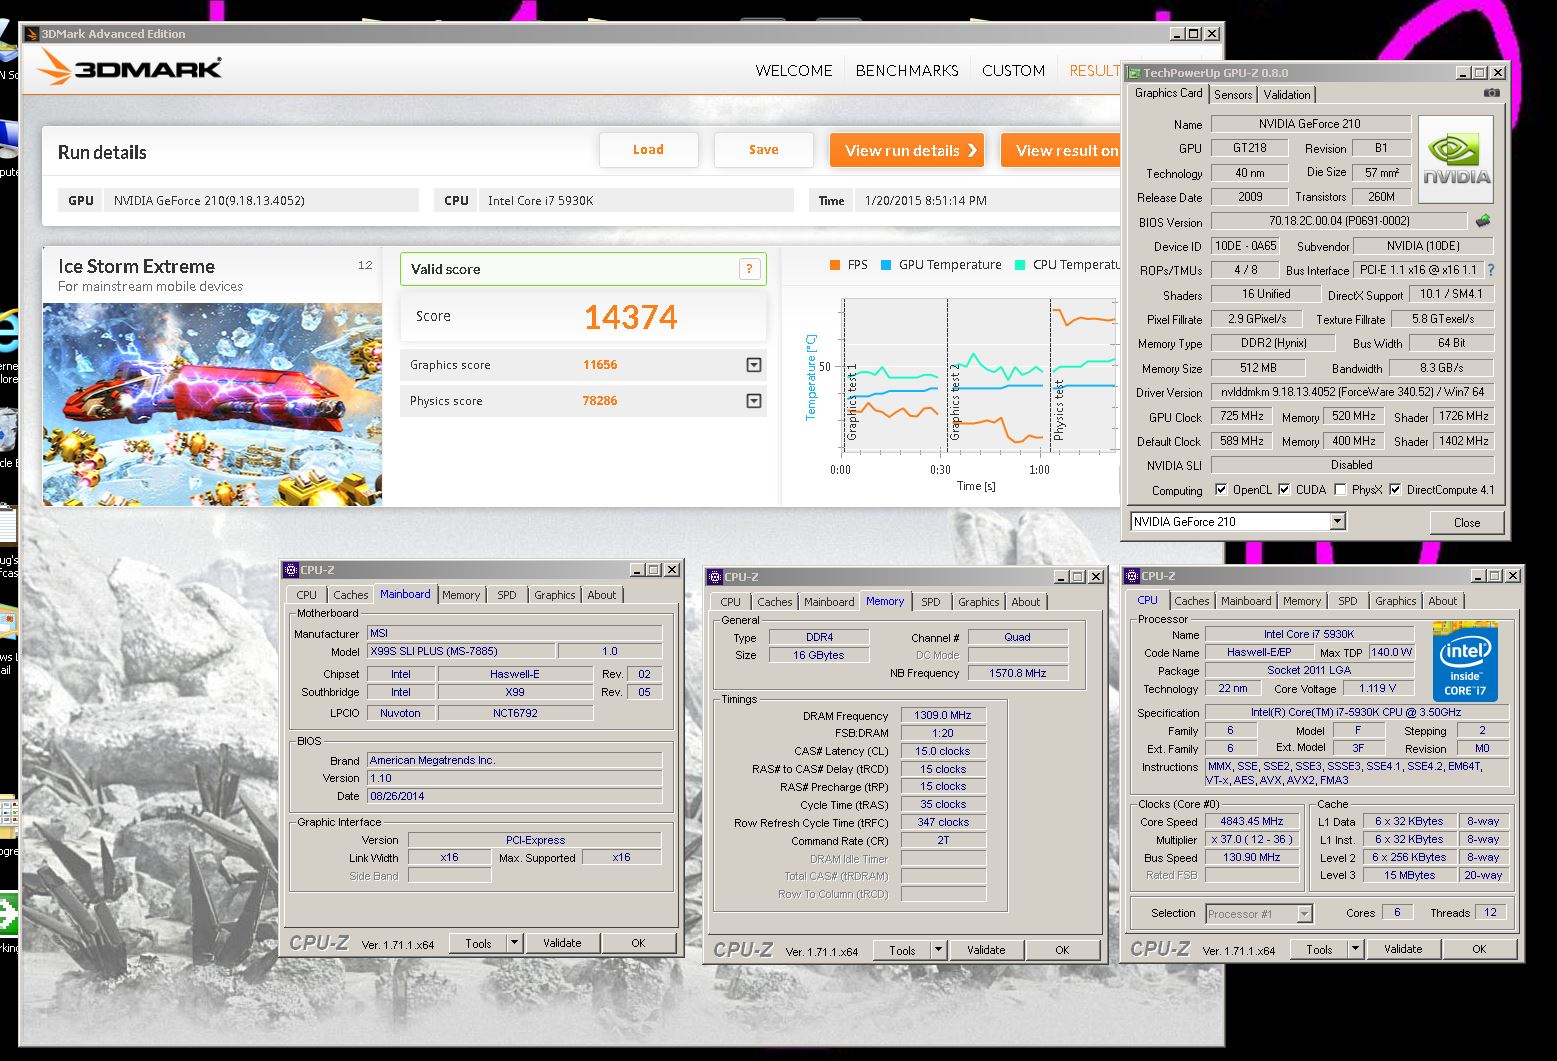
Task: Open the CUSTOM tab in 3DMark
Action: click(x=1013, y=71)
